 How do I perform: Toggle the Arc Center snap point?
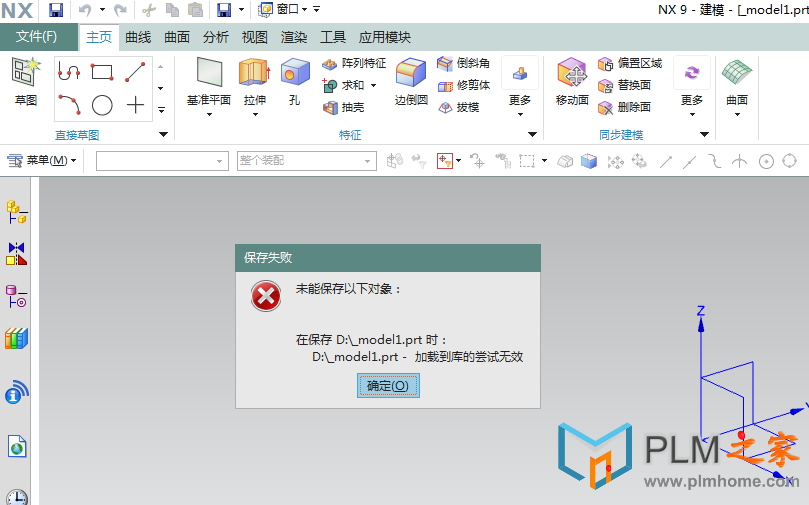[766, 161]
